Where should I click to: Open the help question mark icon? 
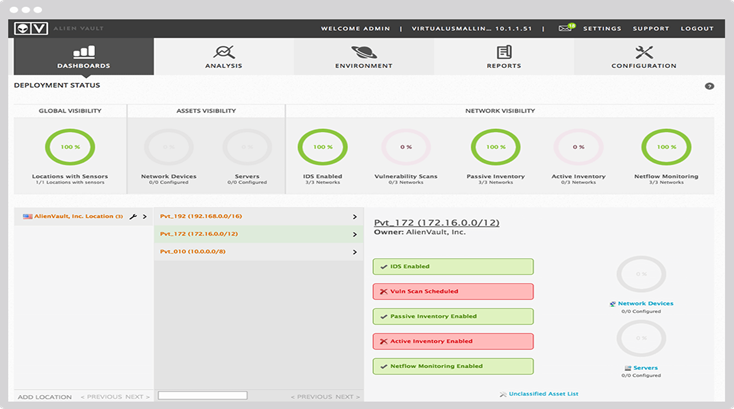(709, 86)
